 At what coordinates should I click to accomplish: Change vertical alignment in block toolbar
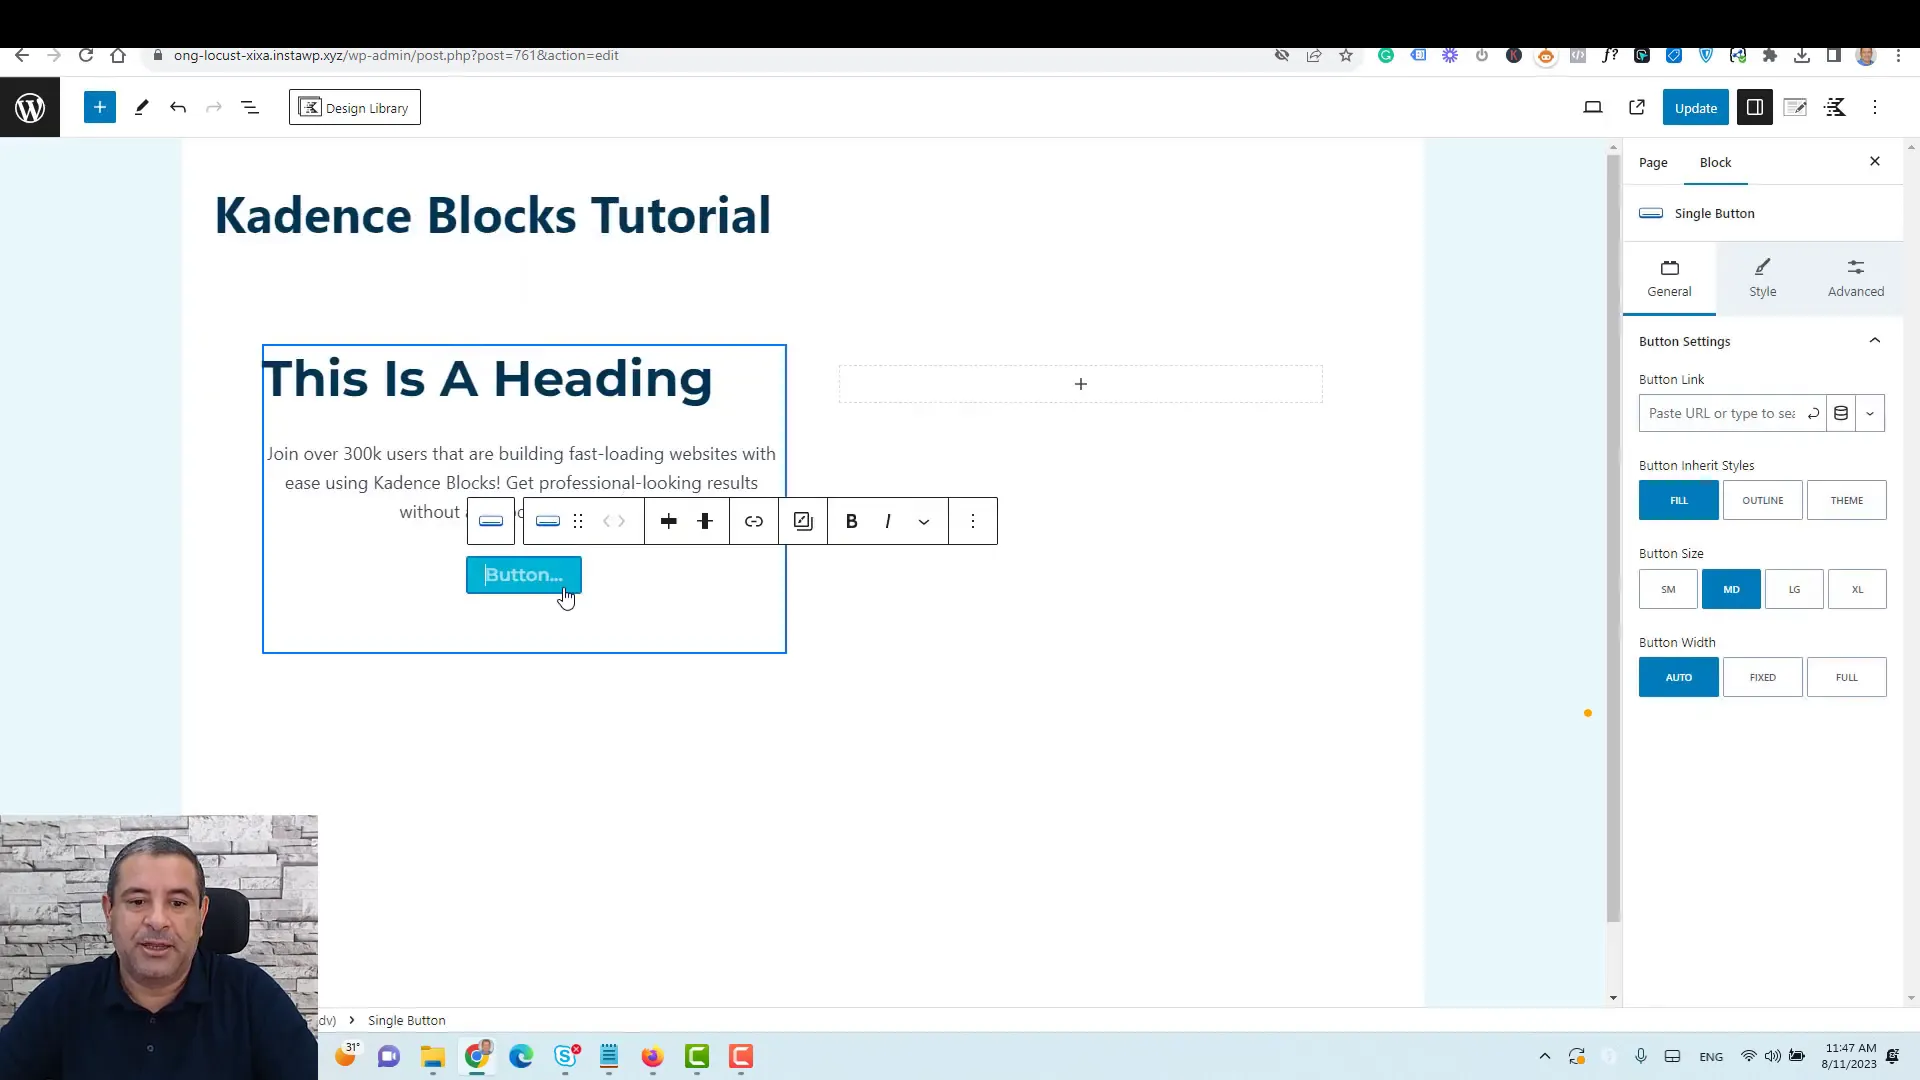coord(705,521)
